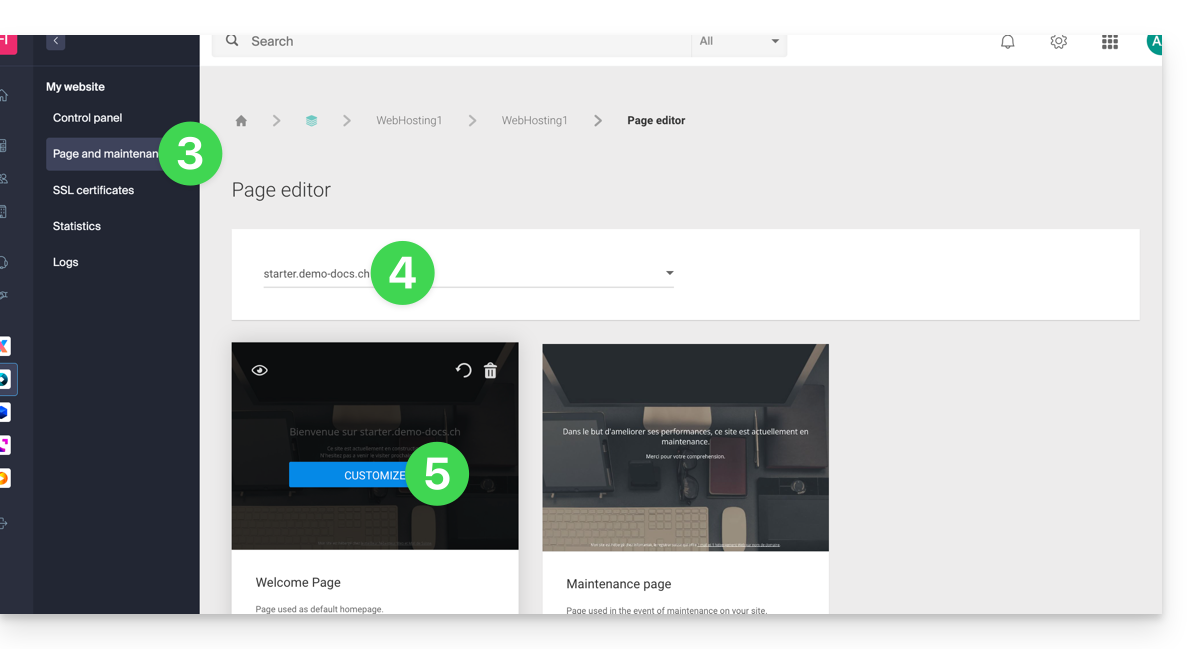Click the blue CUSTOMIZE button
1197x649 pixels.
pyautogui.click(x=350, y=475)
